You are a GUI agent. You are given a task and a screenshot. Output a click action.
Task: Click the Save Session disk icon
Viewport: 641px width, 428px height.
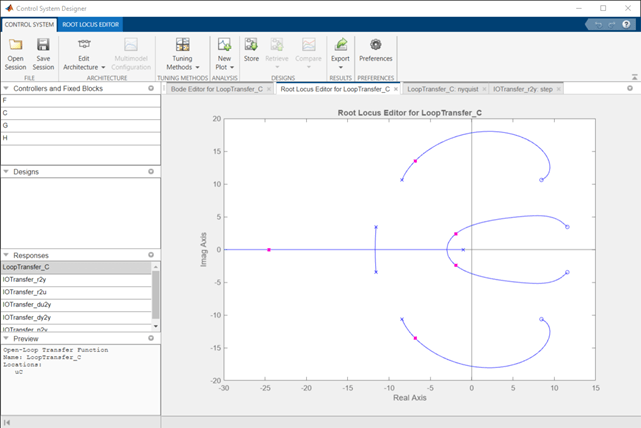(43, 45)
